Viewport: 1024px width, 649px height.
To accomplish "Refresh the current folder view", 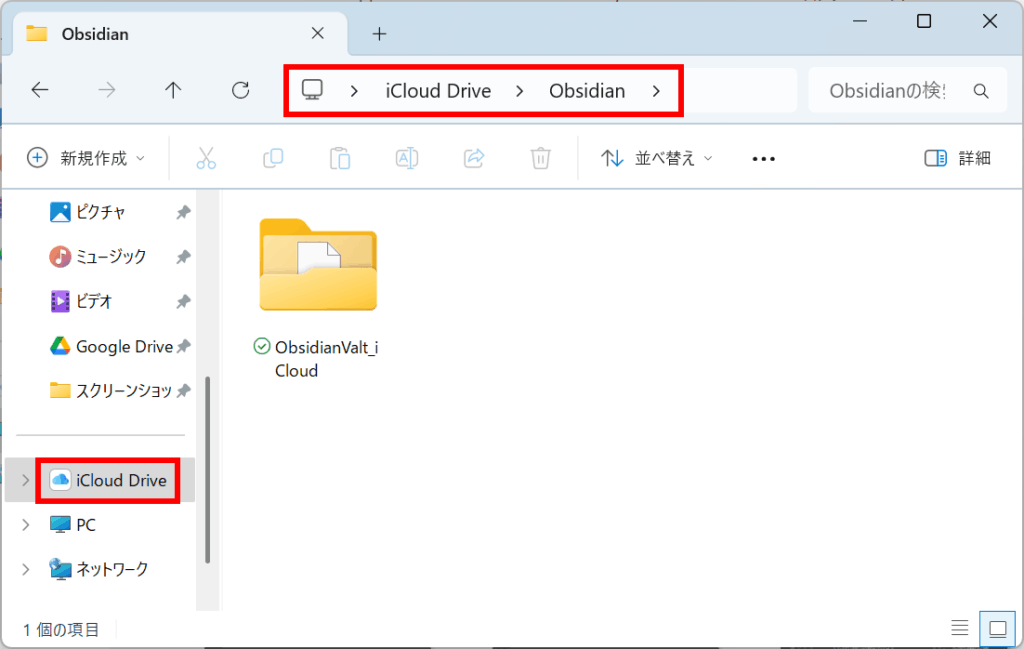I will pos(240,91).
